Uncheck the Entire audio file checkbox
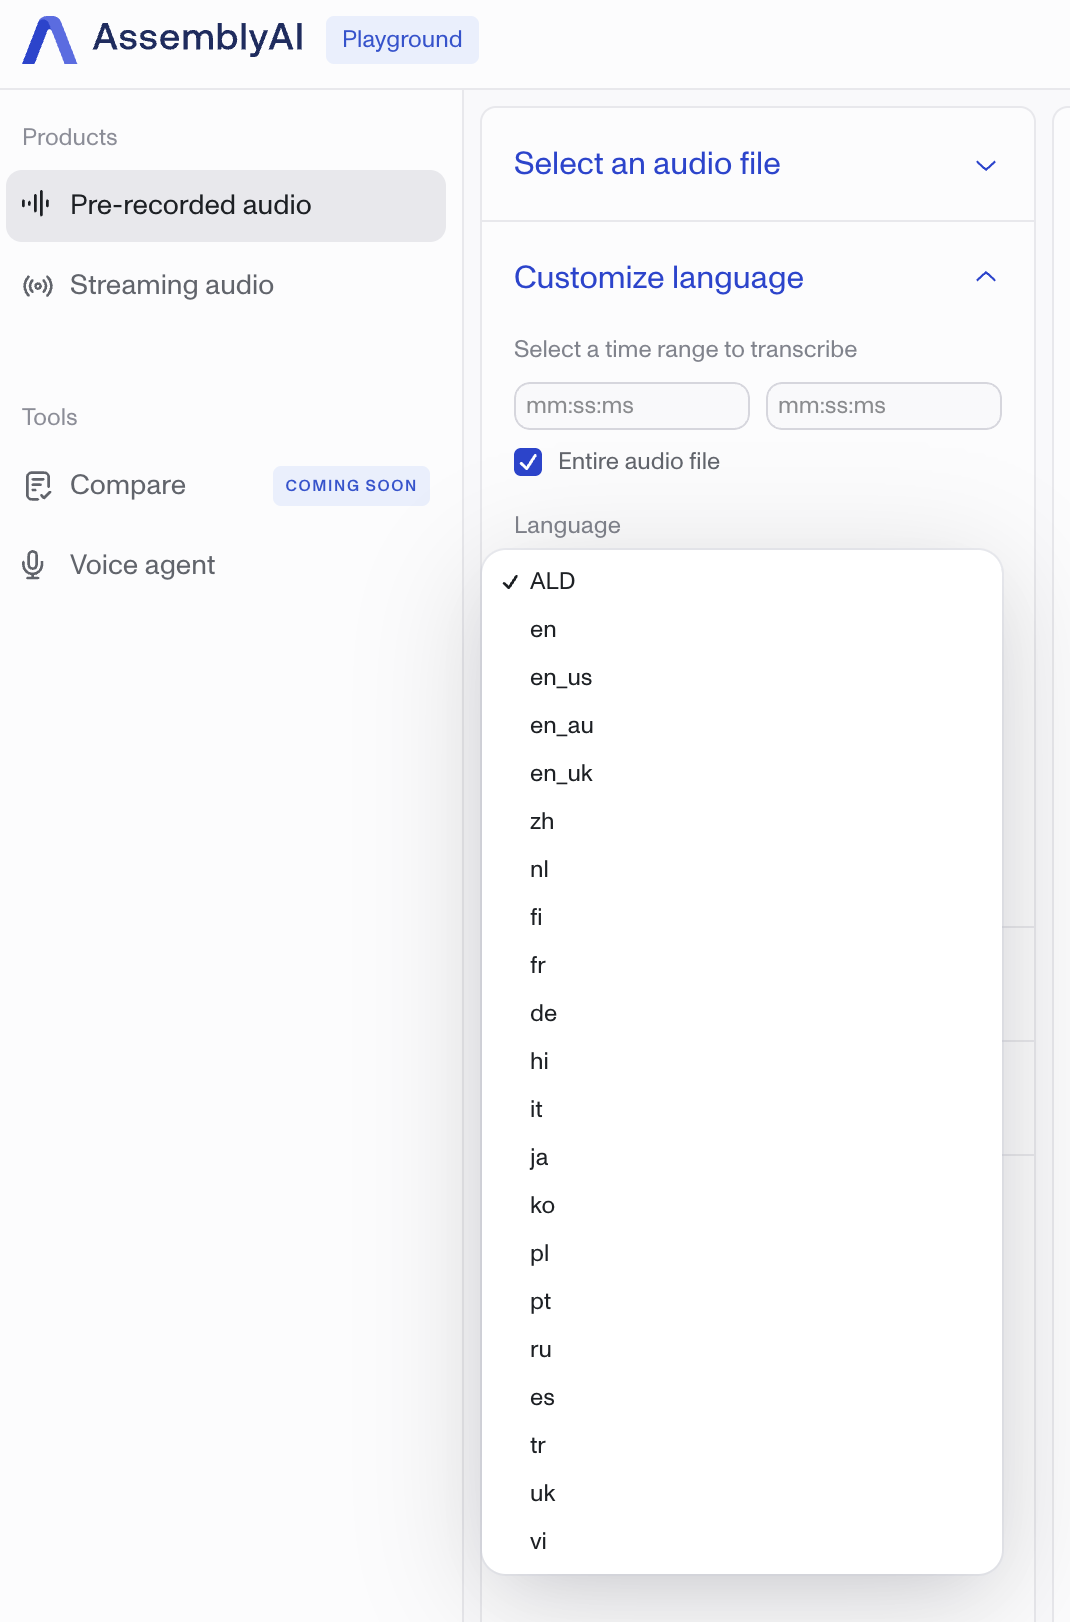The height and width of the screenshot is (1622, 1070). pyautogui.click(x=528, y=461)
